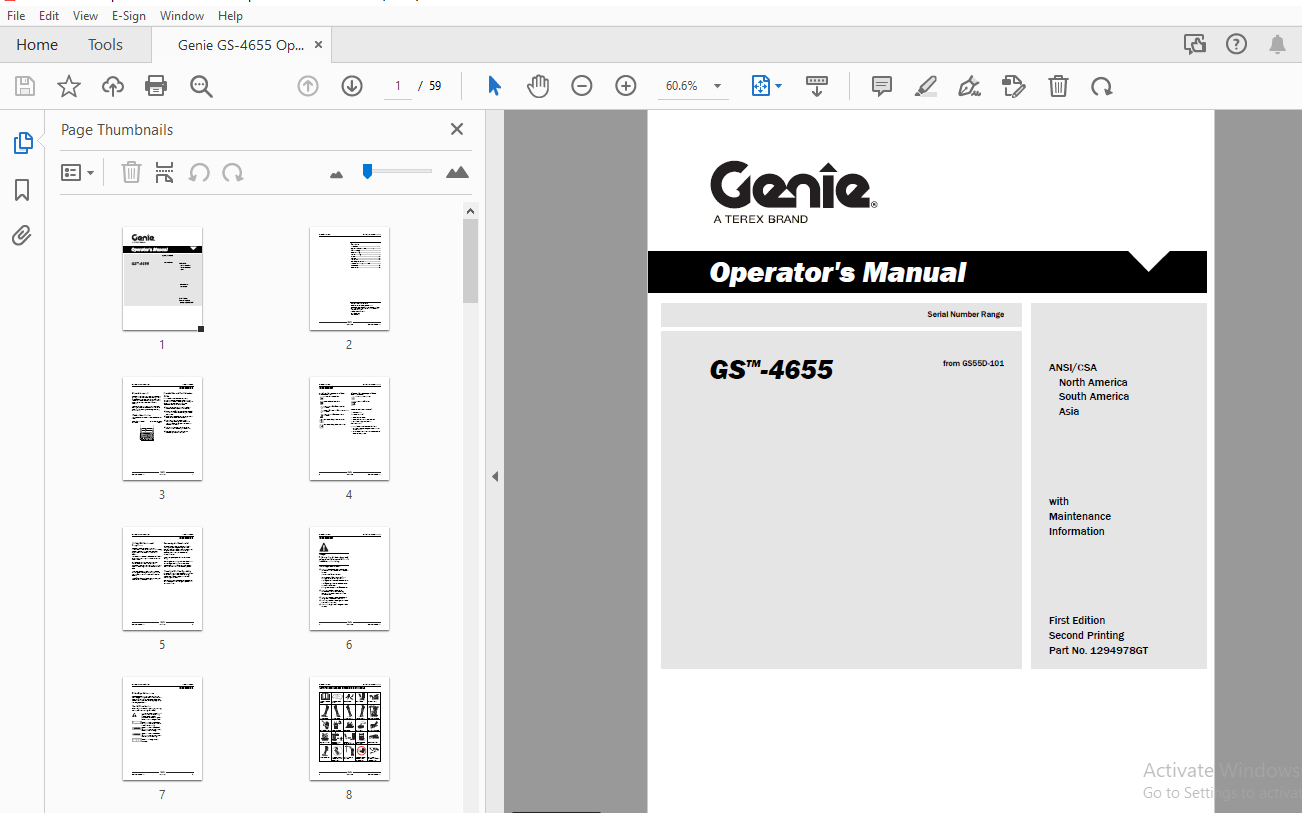Open the find text search tool
Viewport: 1302px width, 813px height.
pyautogui.click(x=201, y=86)
